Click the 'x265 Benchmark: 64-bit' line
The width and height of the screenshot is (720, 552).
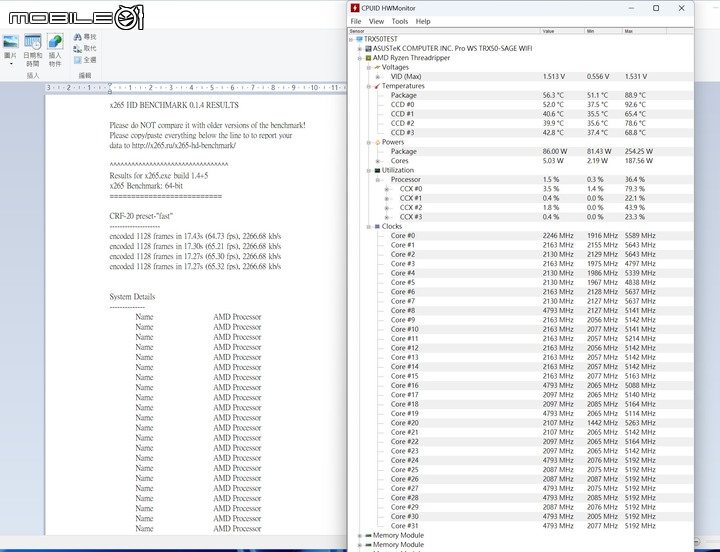coord(146,186)
